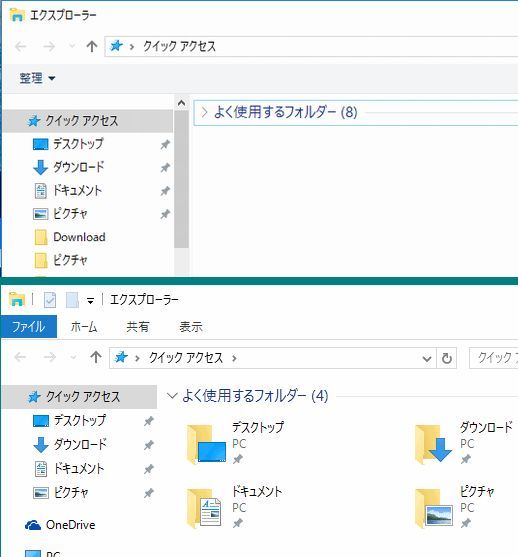This screenshot has width=518, height=557.
Task: Open the 整理 dropdown menu
Action: [37, 78]
